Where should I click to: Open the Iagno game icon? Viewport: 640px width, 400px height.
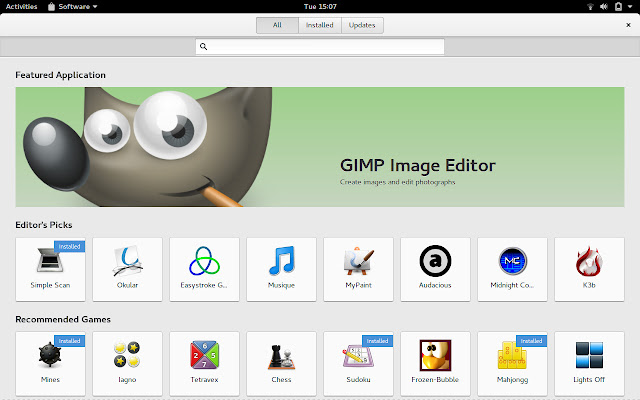[x=127, y=355]
